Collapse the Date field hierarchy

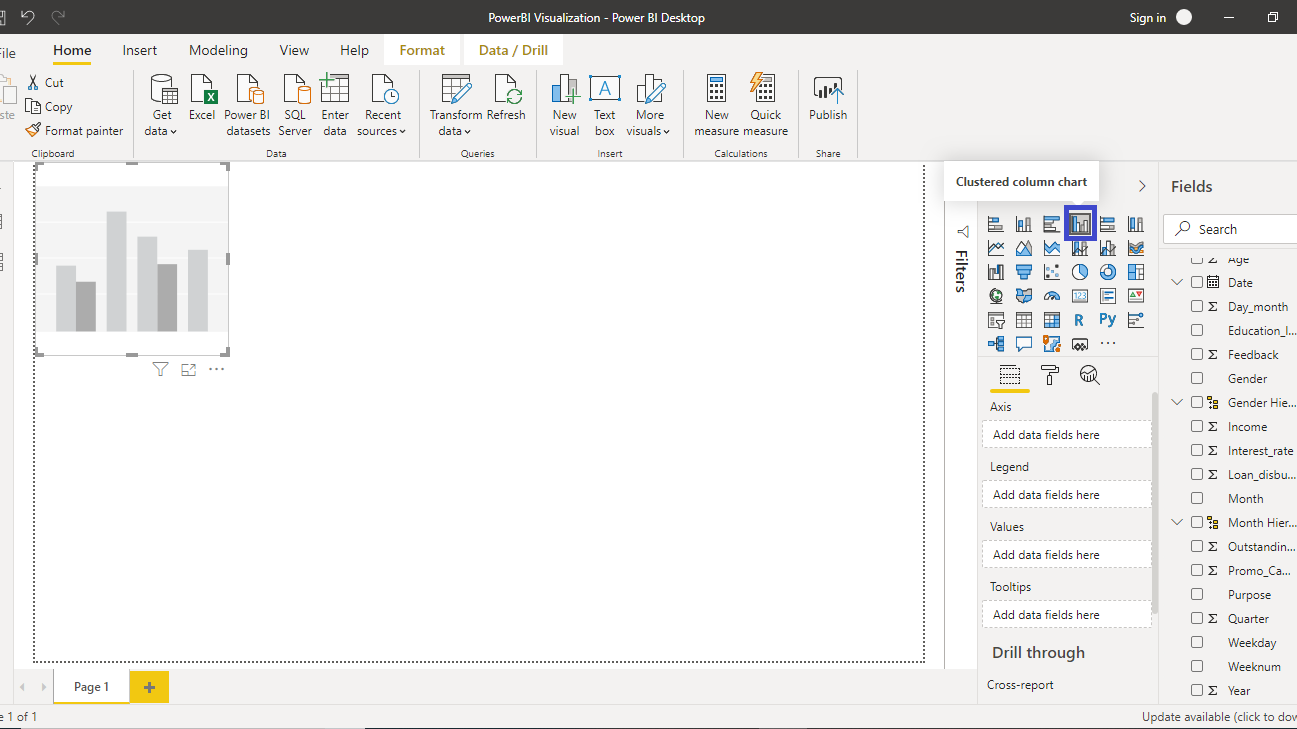point(1177,282)
